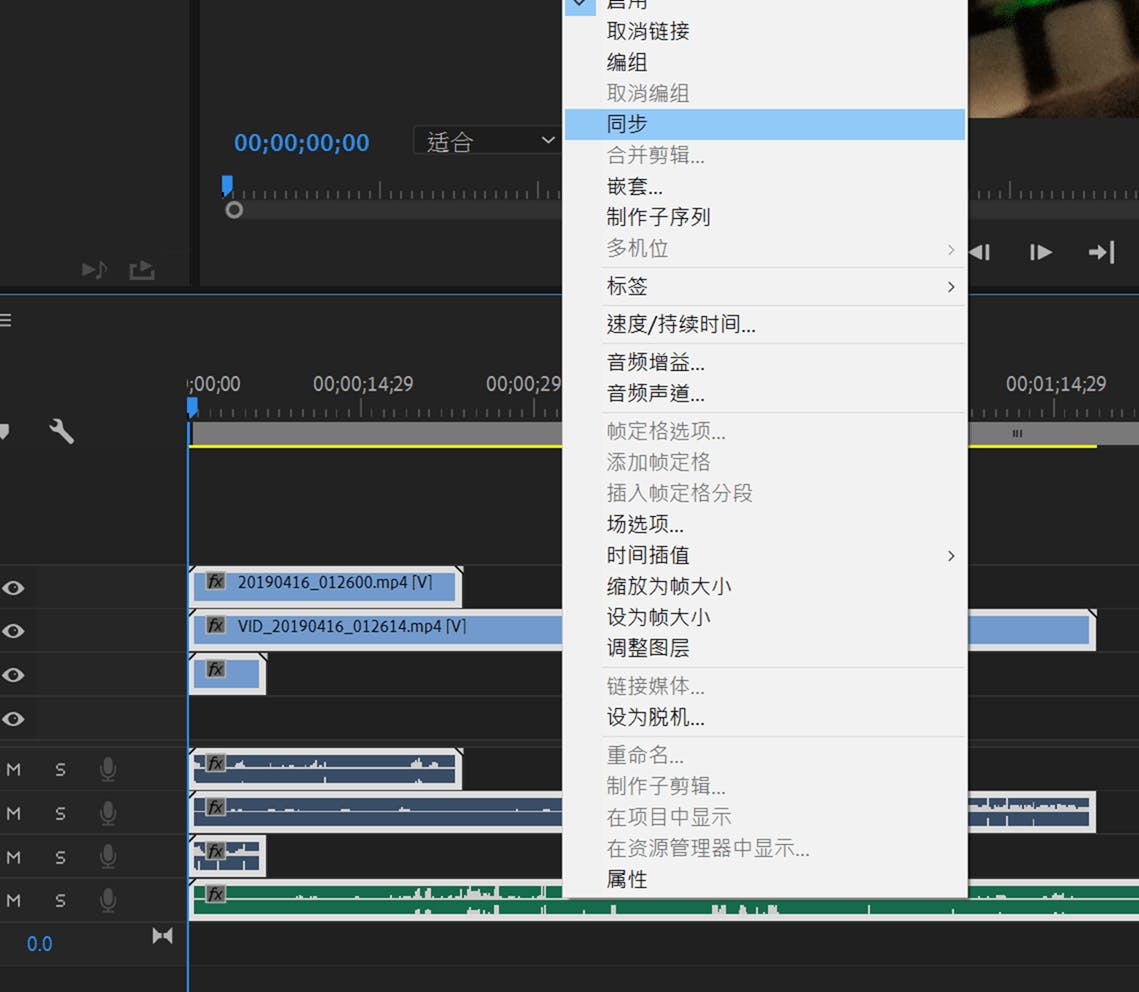Click the export frame icon above the timeline
This screenshot has height=992, width=1139.
pyautogui.click(x=140, y=270)
